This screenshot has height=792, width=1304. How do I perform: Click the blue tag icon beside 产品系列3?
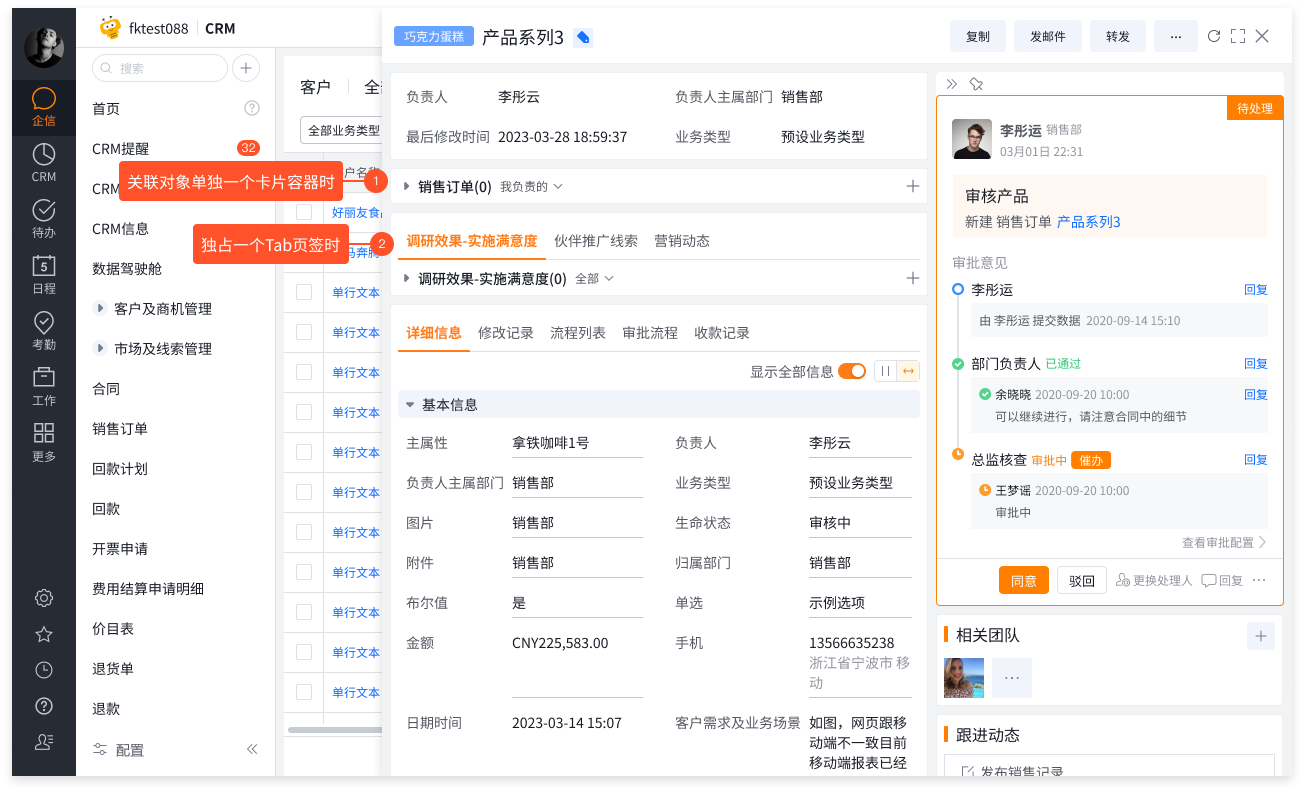(584, 38)
